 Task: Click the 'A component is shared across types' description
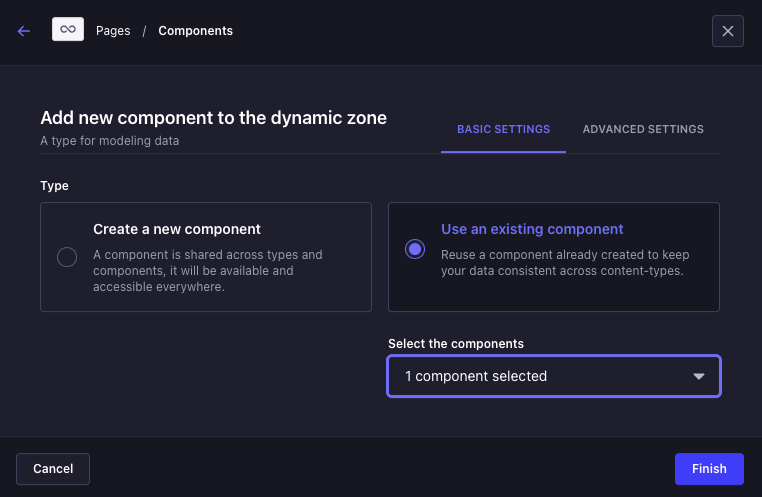coord(207,270)
